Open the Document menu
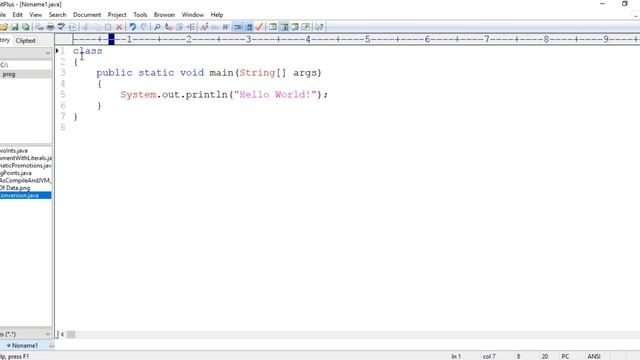 coord(87,15)
